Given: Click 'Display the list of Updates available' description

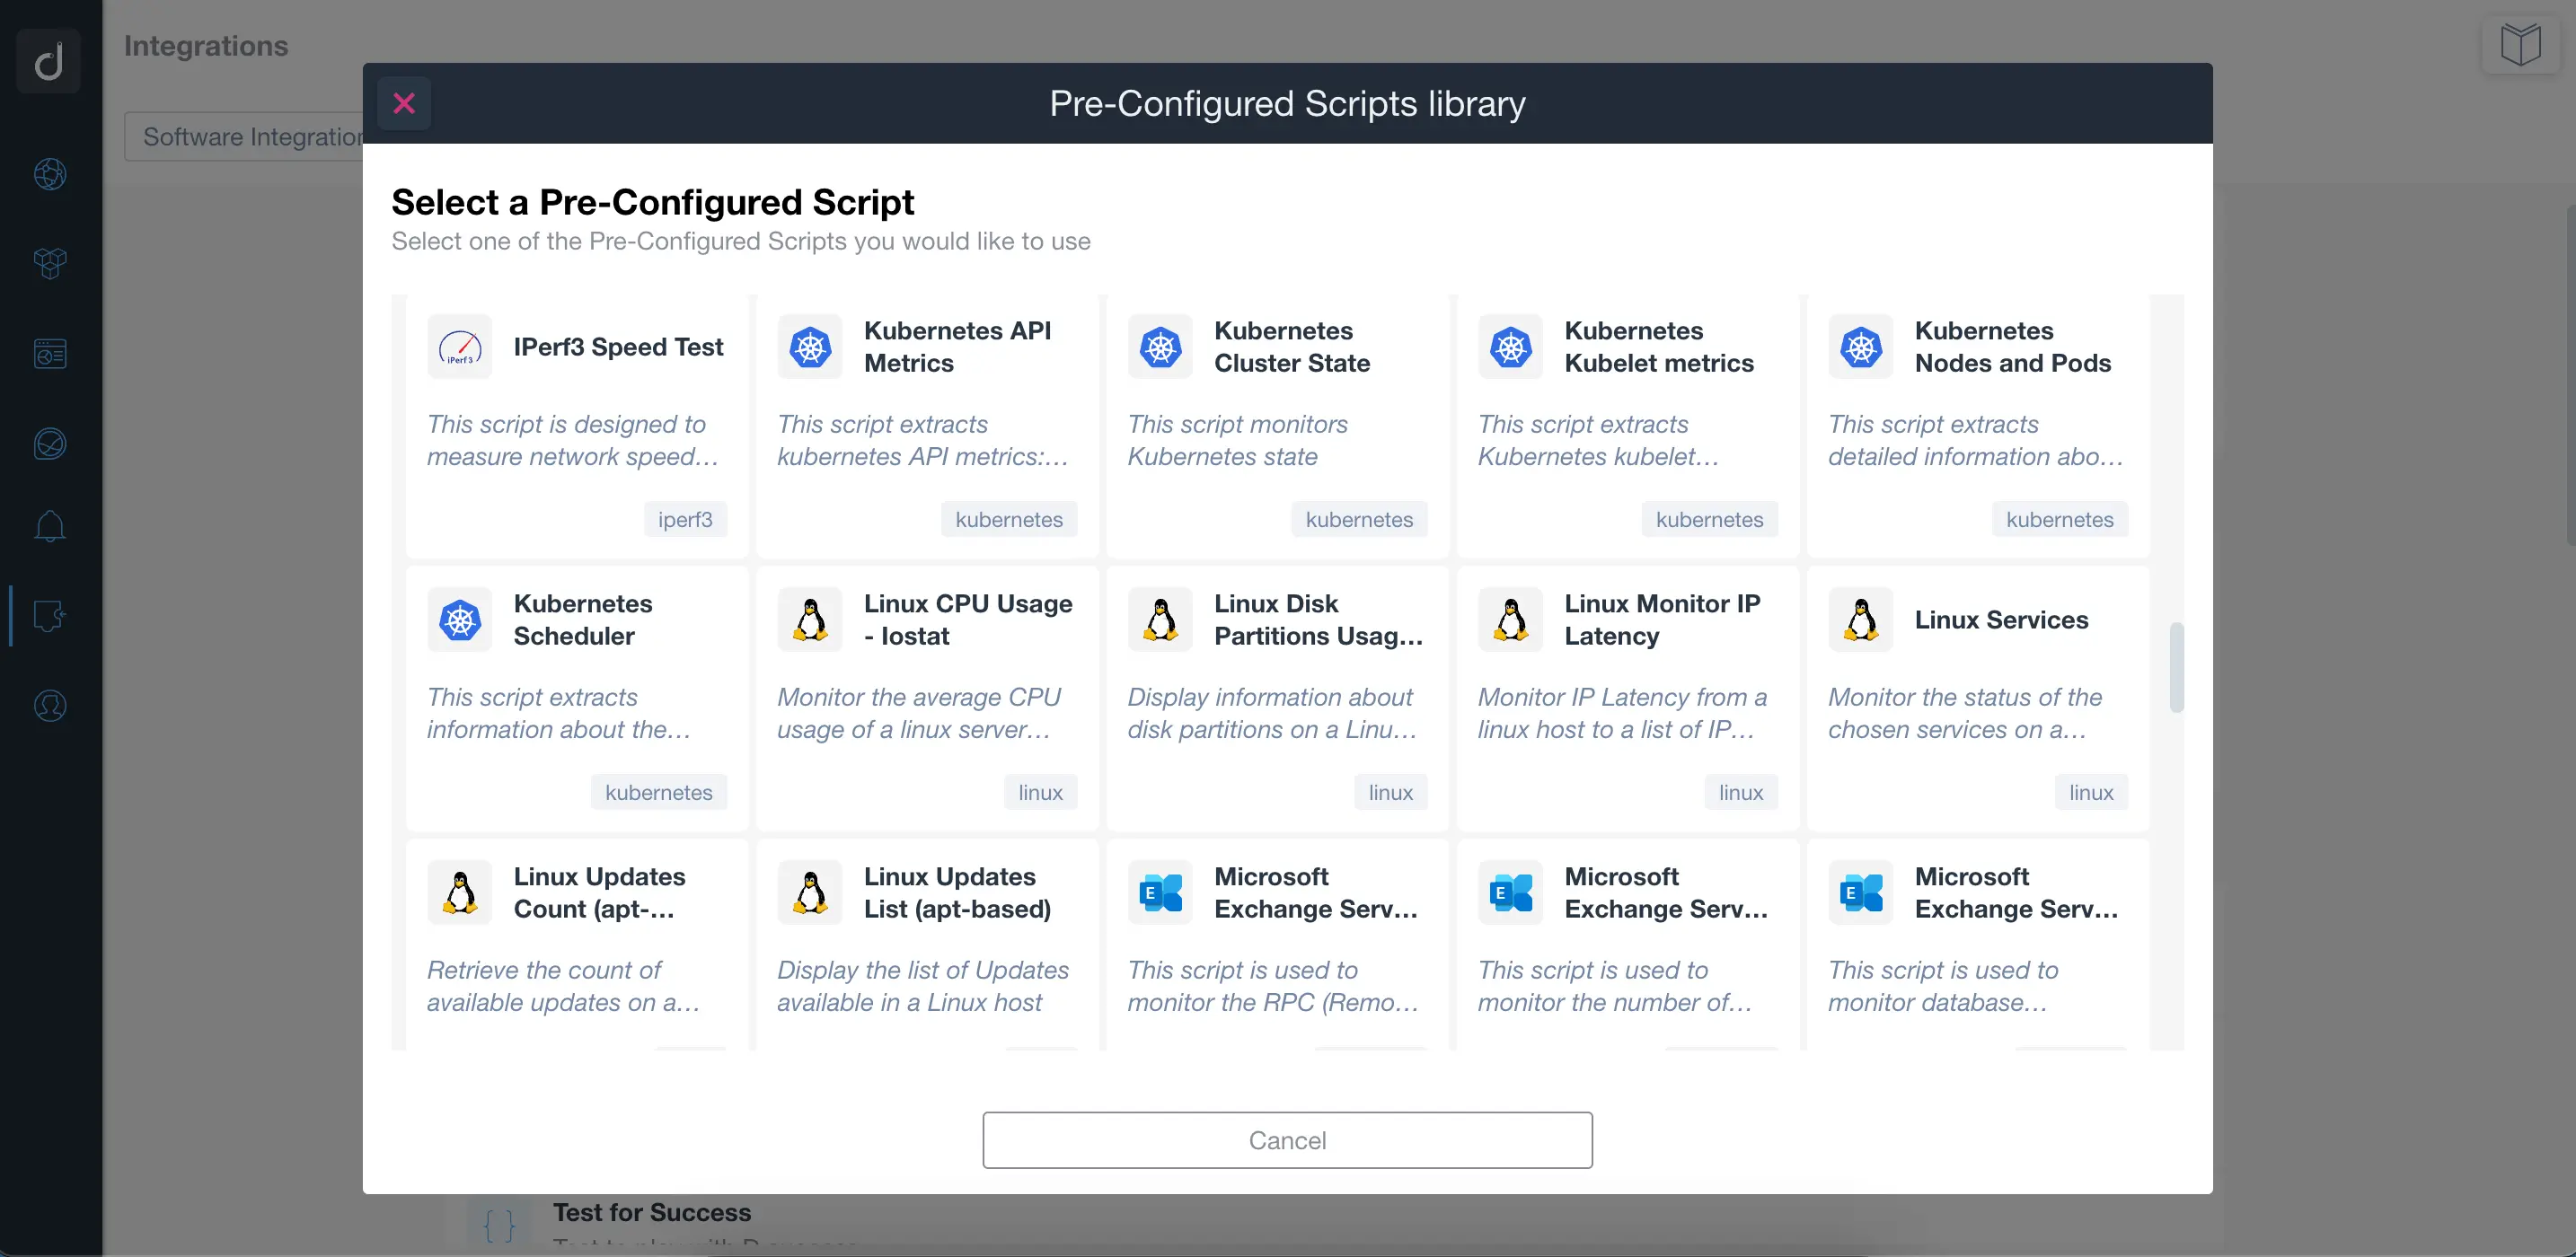Looking at the screenshot, I should [x=922, y=986].
